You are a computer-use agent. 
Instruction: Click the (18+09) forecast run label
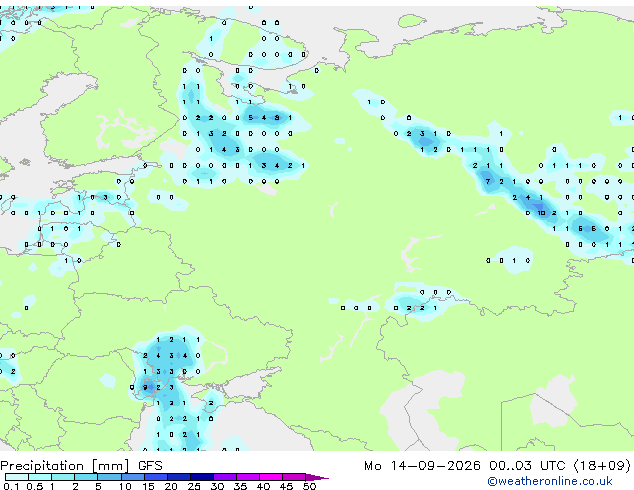point(602,466)
